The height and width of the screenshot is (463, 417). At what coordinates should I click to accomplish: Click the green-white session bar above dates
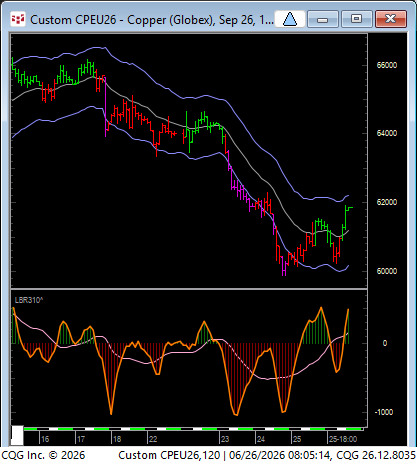(x=193, y=429)
